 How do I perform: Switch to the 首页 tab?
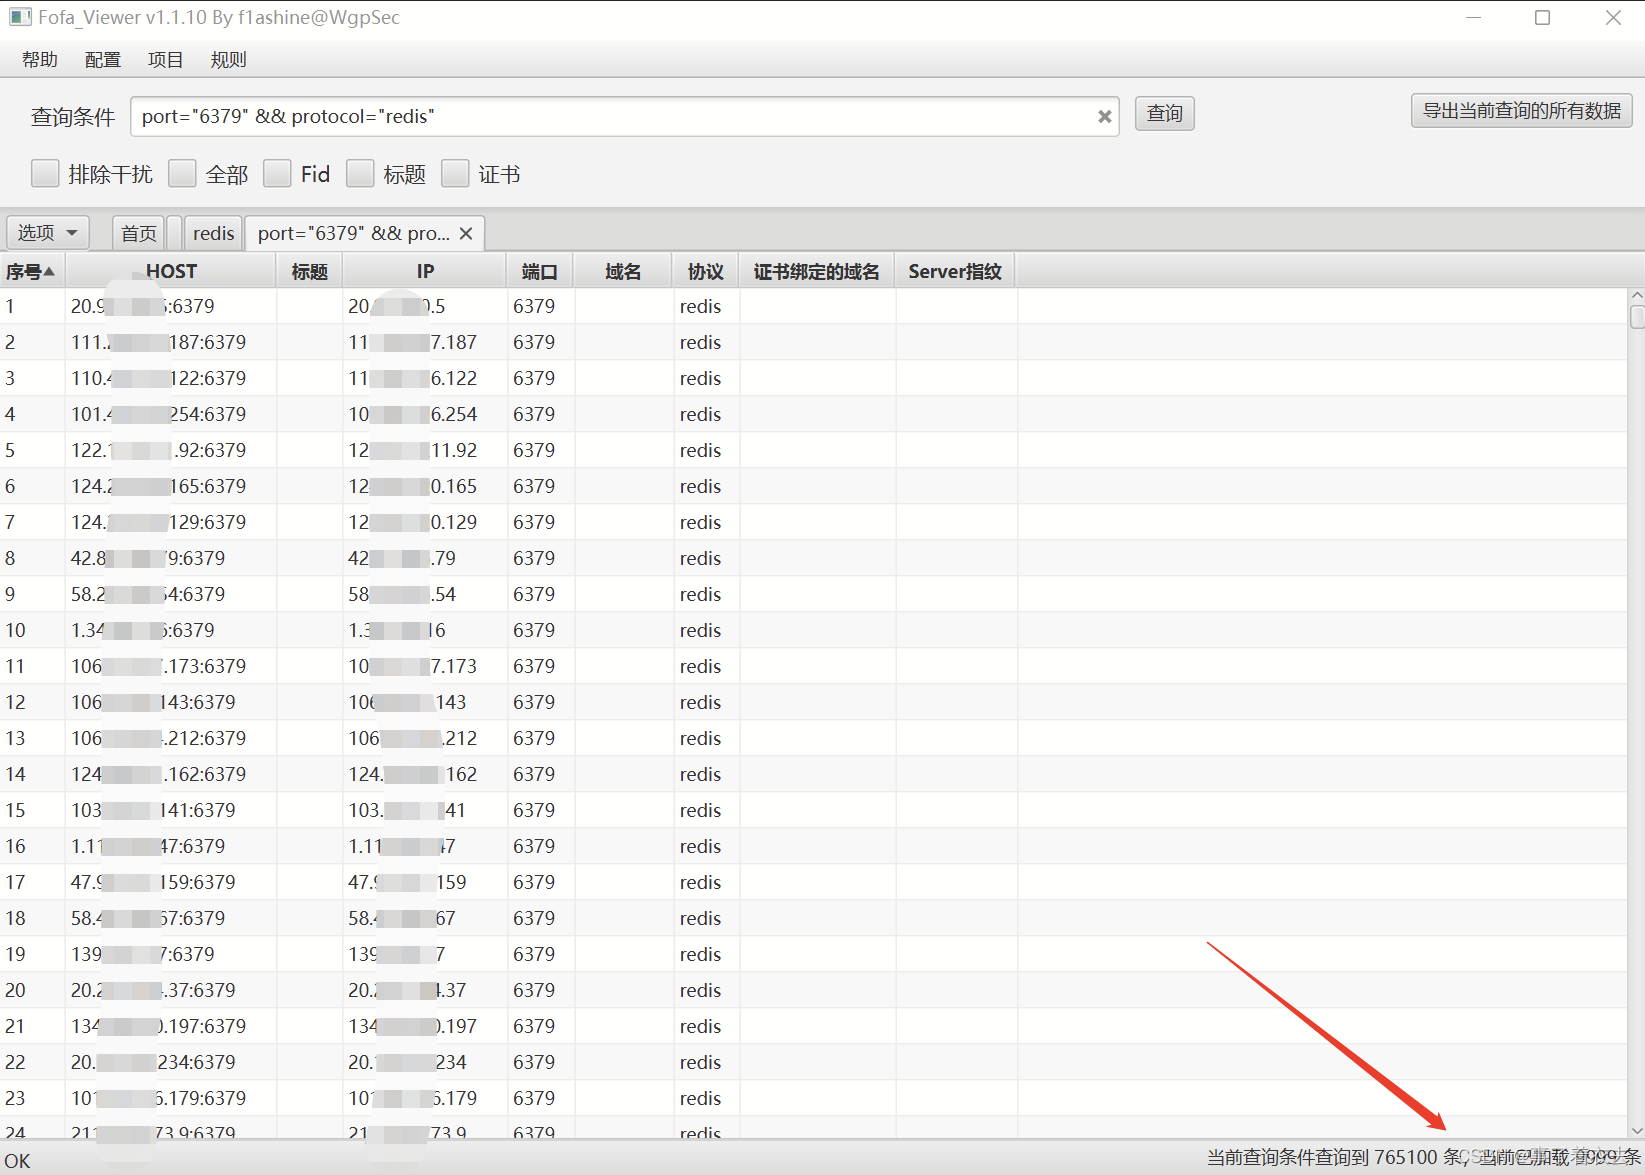(138, 232)
